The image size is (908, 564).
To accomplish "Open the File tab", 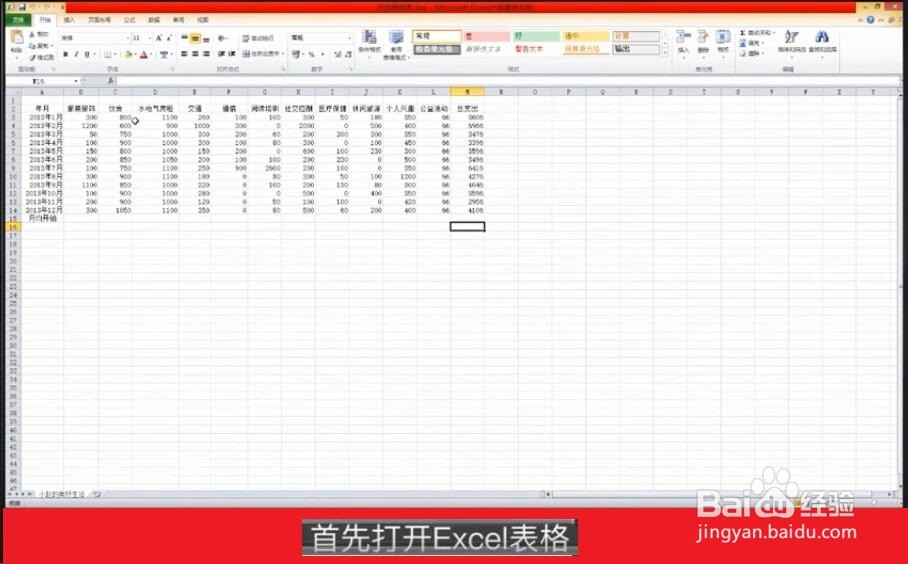I will pyautogui.click(x=19, y=20).
